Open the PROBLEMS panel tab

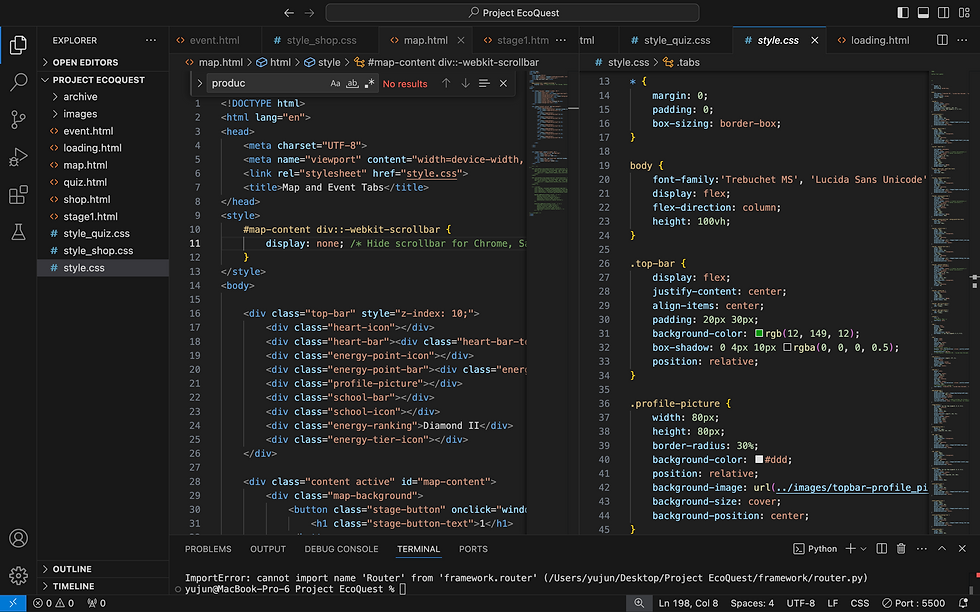pyautogui.click(x=208, y=549)
